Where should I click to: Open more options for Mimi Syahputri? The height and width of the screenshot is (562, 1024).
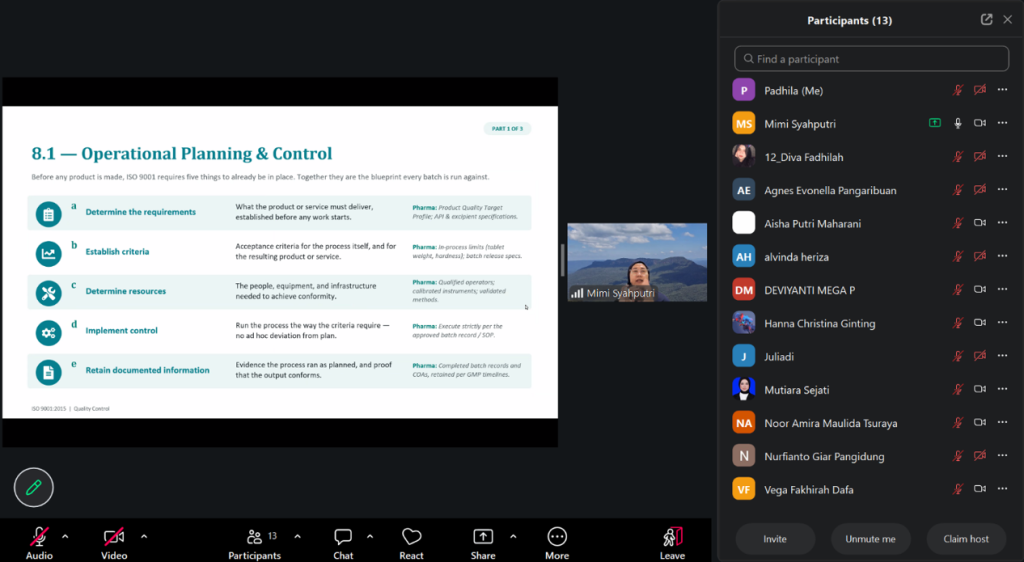(1002, 123)
